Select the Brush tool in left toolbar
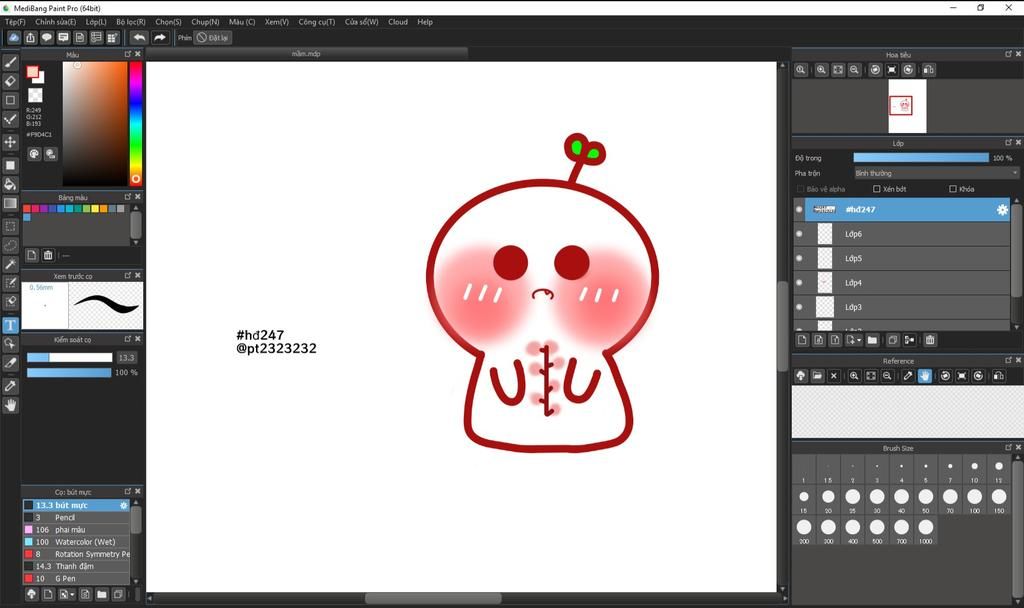Image resolution: width=1024 pixels, height=608 pixels. (x=10, y=63)
